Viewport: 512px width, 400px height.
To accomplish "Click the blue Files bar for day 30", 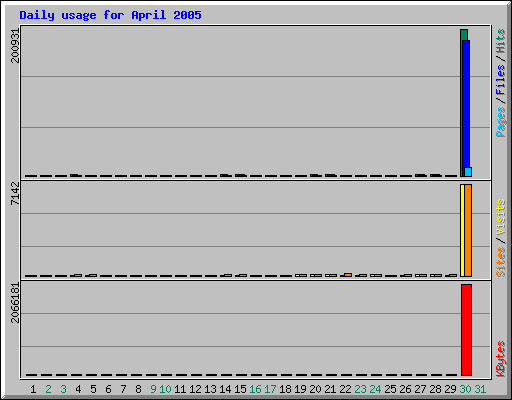I will tap(466, 108).
